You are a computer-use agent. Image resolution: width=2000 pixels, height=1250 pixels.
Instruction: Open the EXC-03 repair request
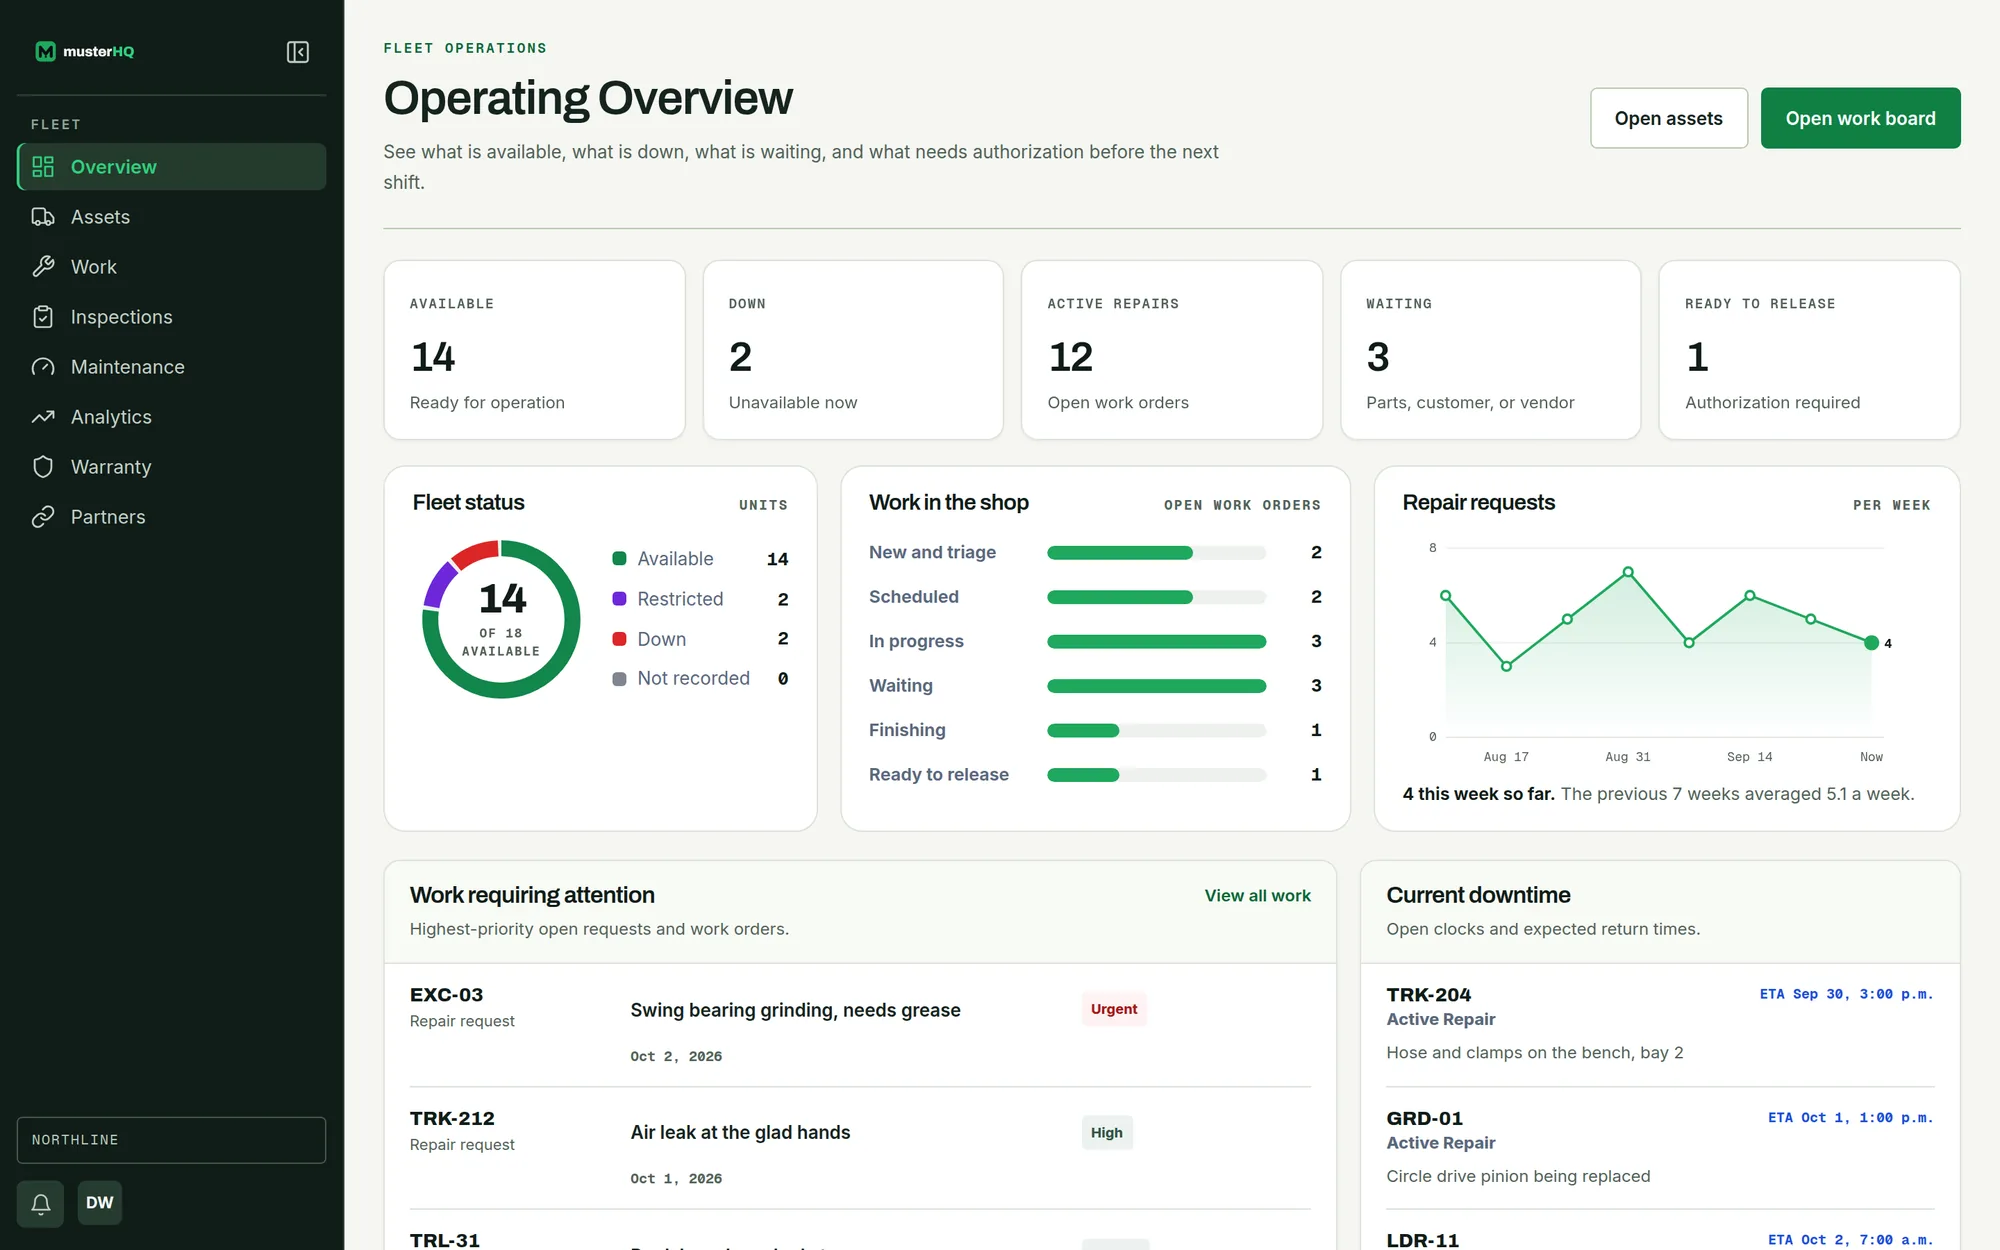click(x=860, y=1025)
